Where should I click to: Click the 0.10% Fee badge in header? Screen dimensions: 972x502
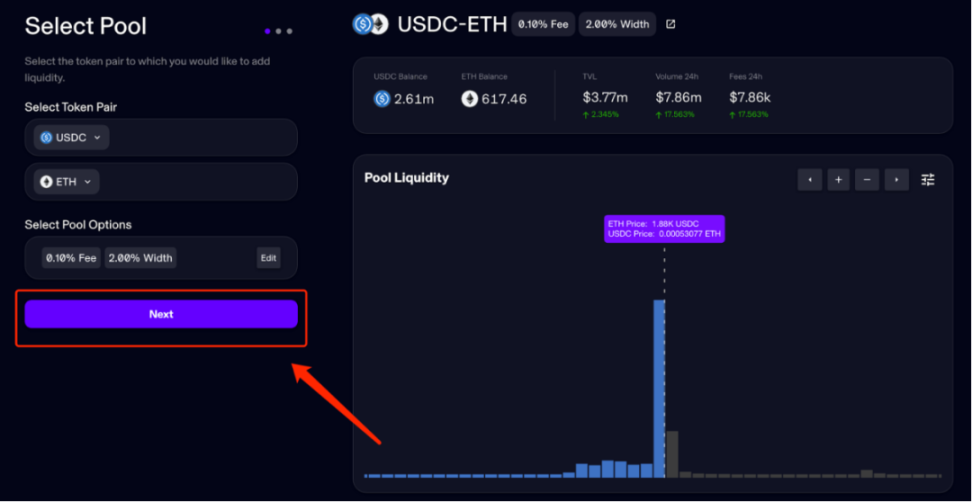543,24
